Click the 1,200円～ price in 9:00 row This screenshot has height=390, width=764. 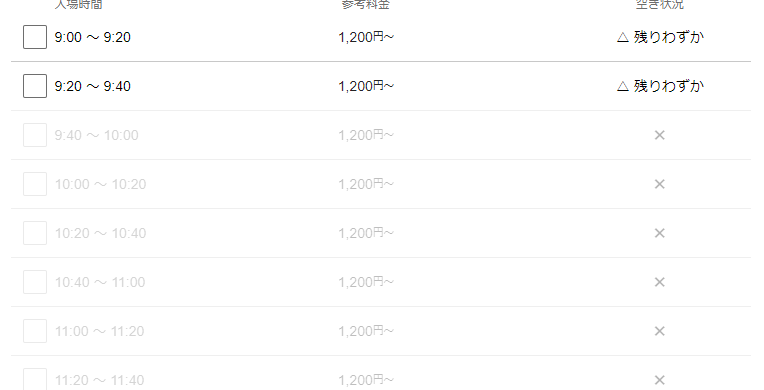tap(366, 37)
